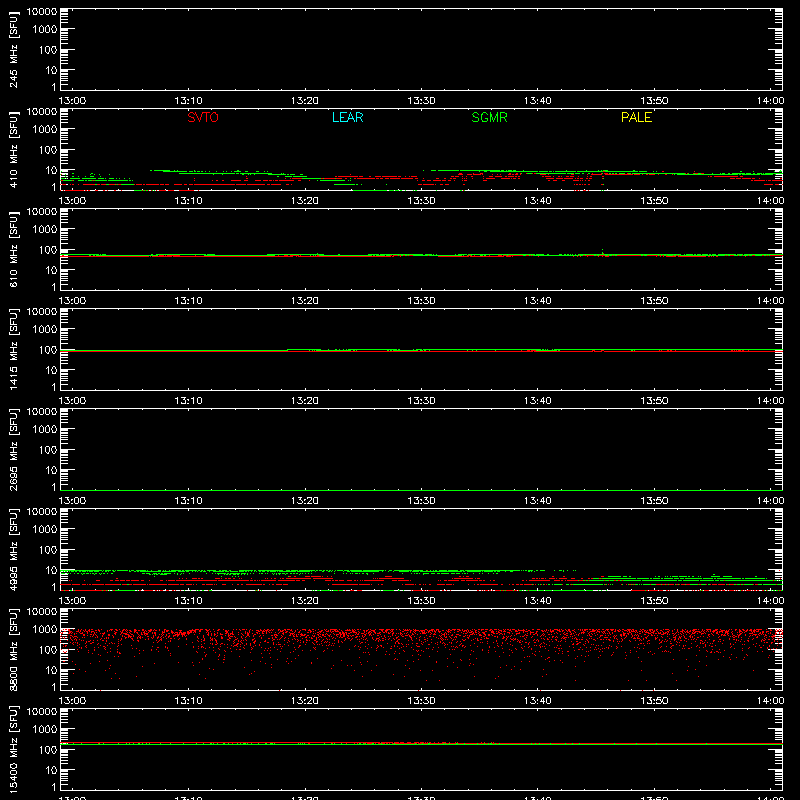
Task: Select the 8800 MHz [SFU] axis title
Action: tap(13, 649)
